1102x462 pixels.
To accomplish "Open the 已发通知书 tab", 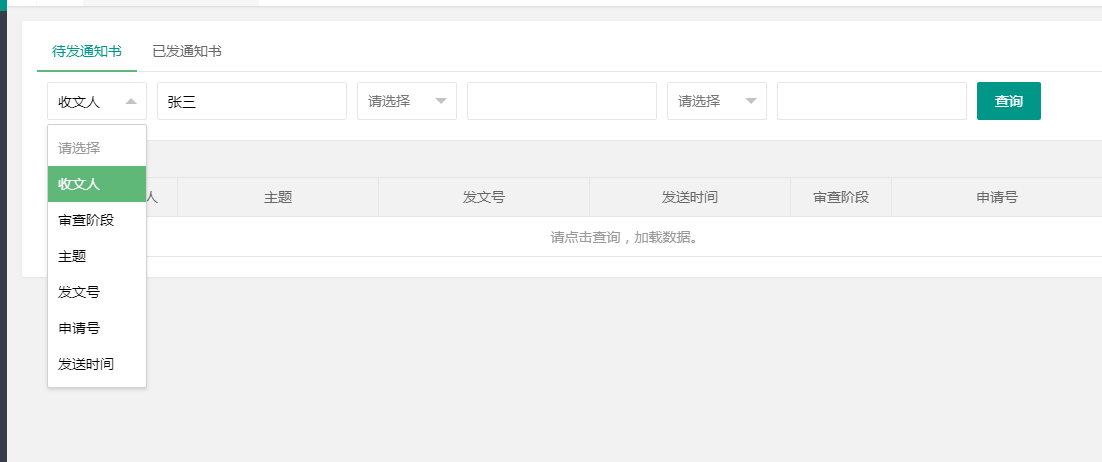I will pos(187,51).
